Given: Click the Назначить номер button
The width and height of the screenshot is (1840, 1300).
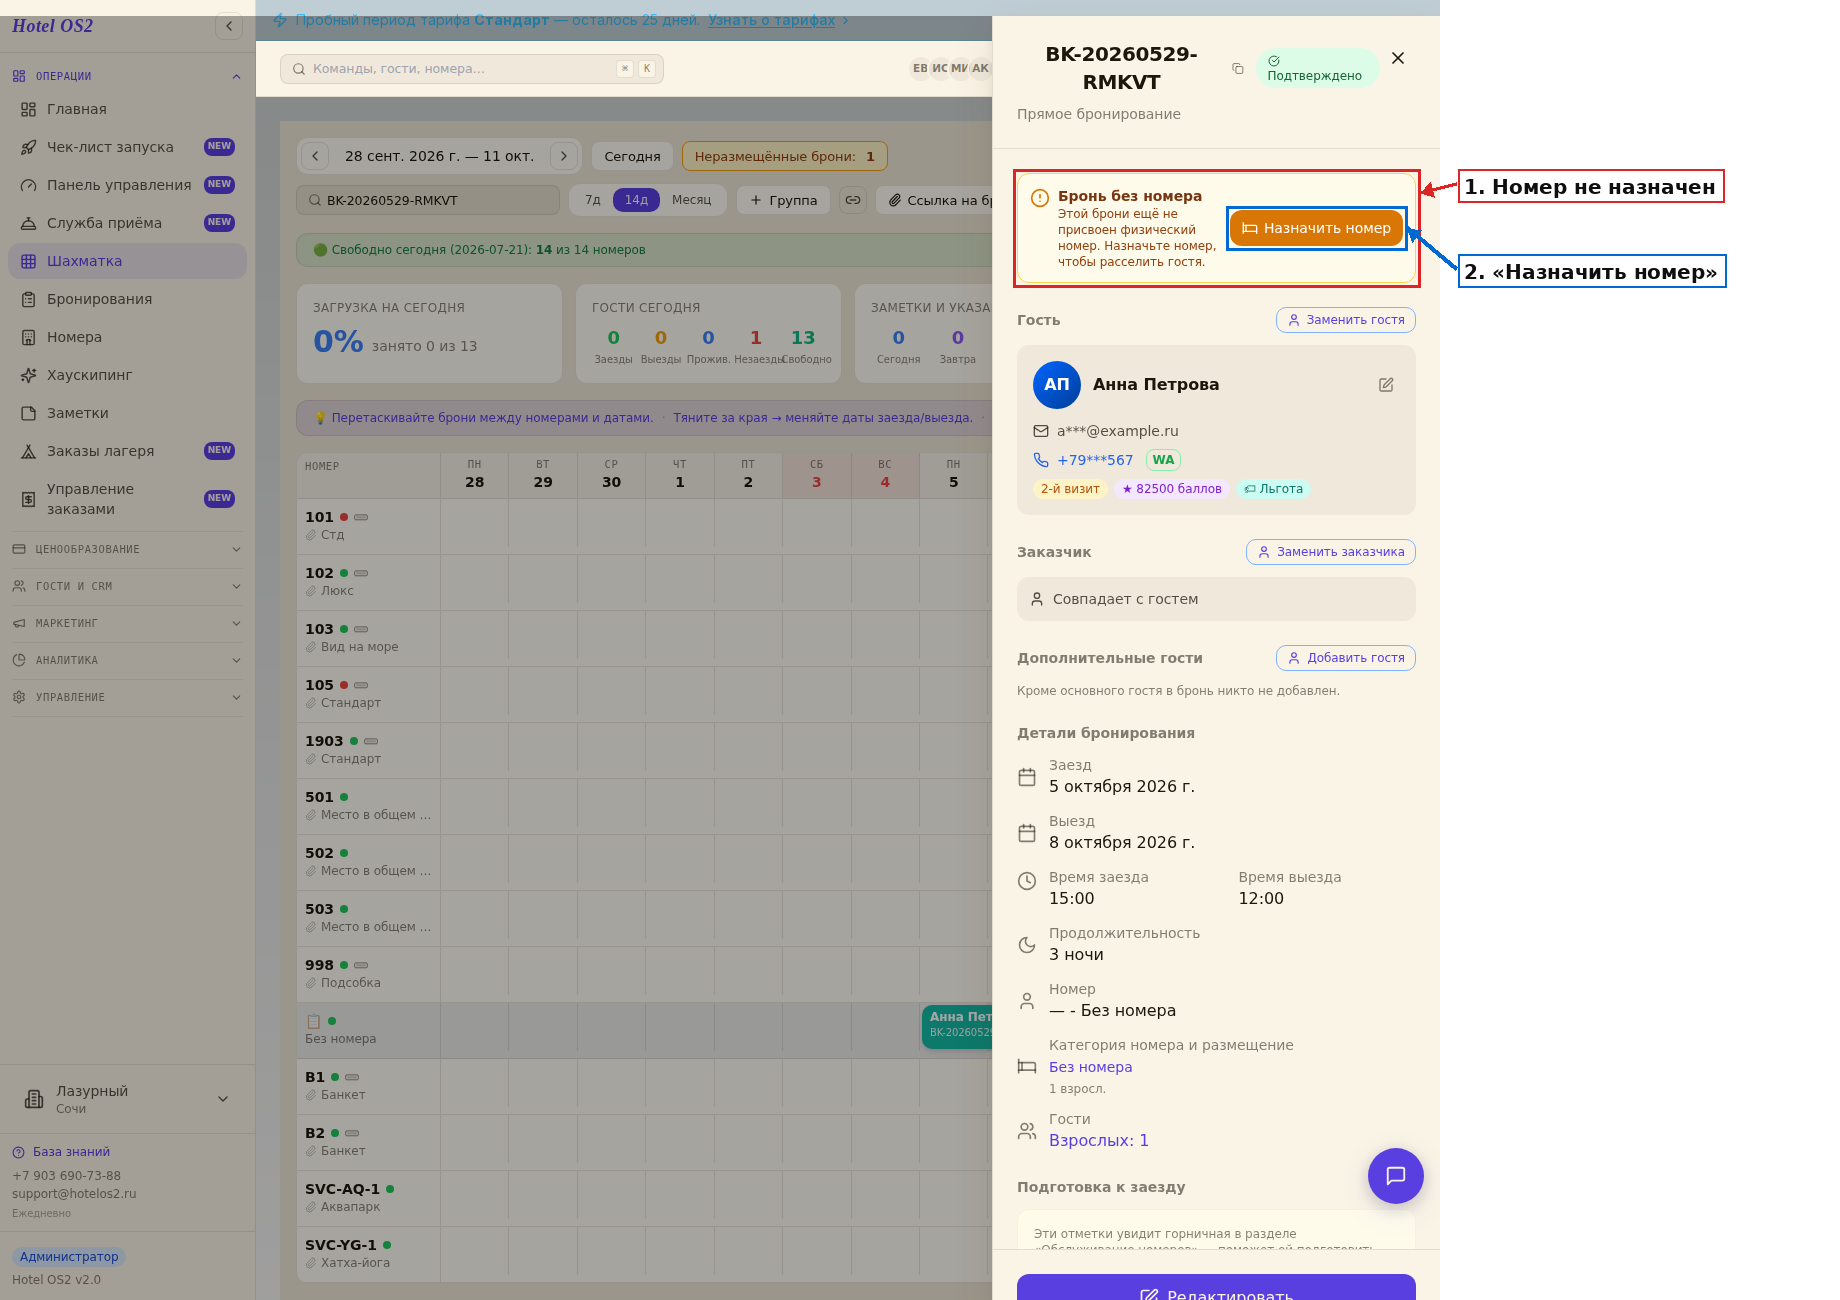Looking at the screenshot, I should click(1316, 228).
